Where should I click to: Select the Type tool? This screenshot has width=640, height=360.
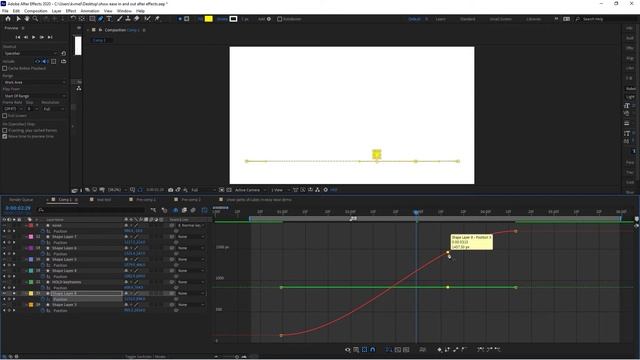click(x=109, y=19)
